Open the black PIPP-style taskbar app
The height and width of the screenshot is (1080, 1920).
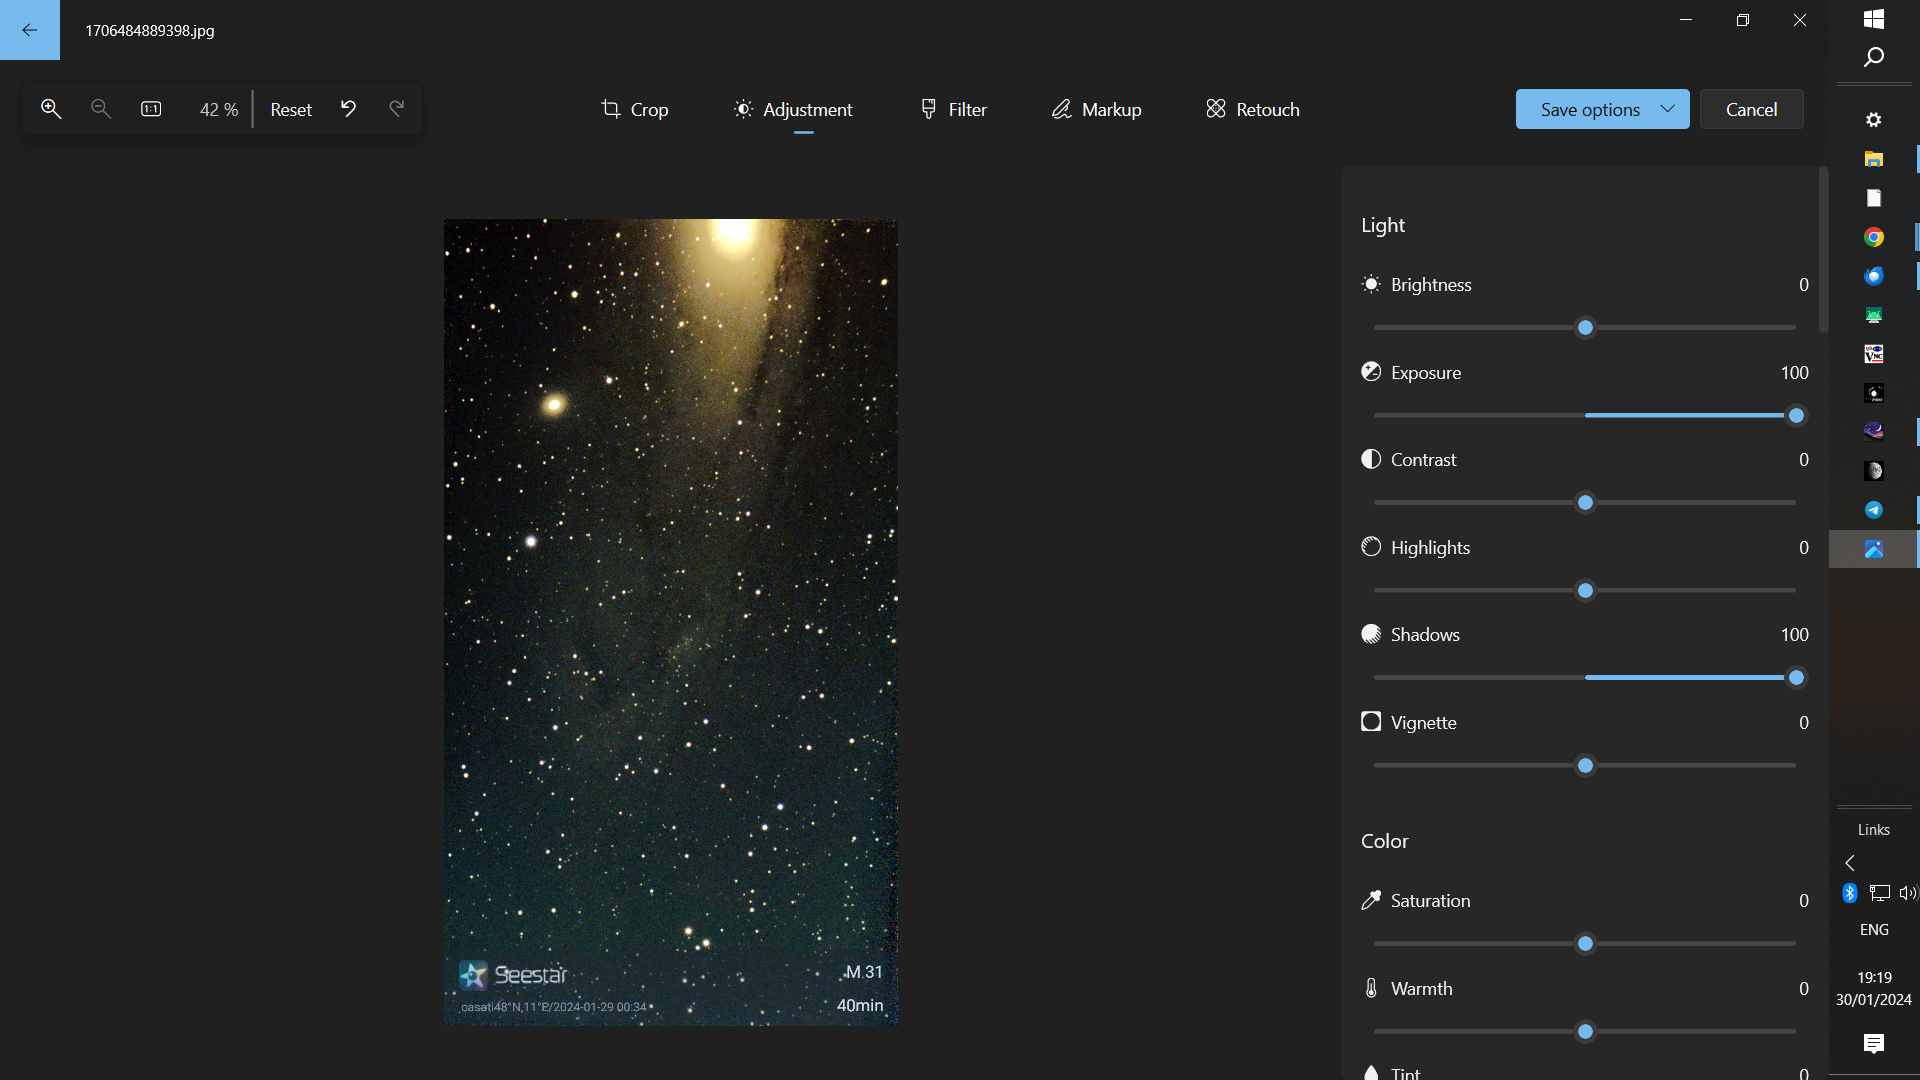[x=1874, y=393]
